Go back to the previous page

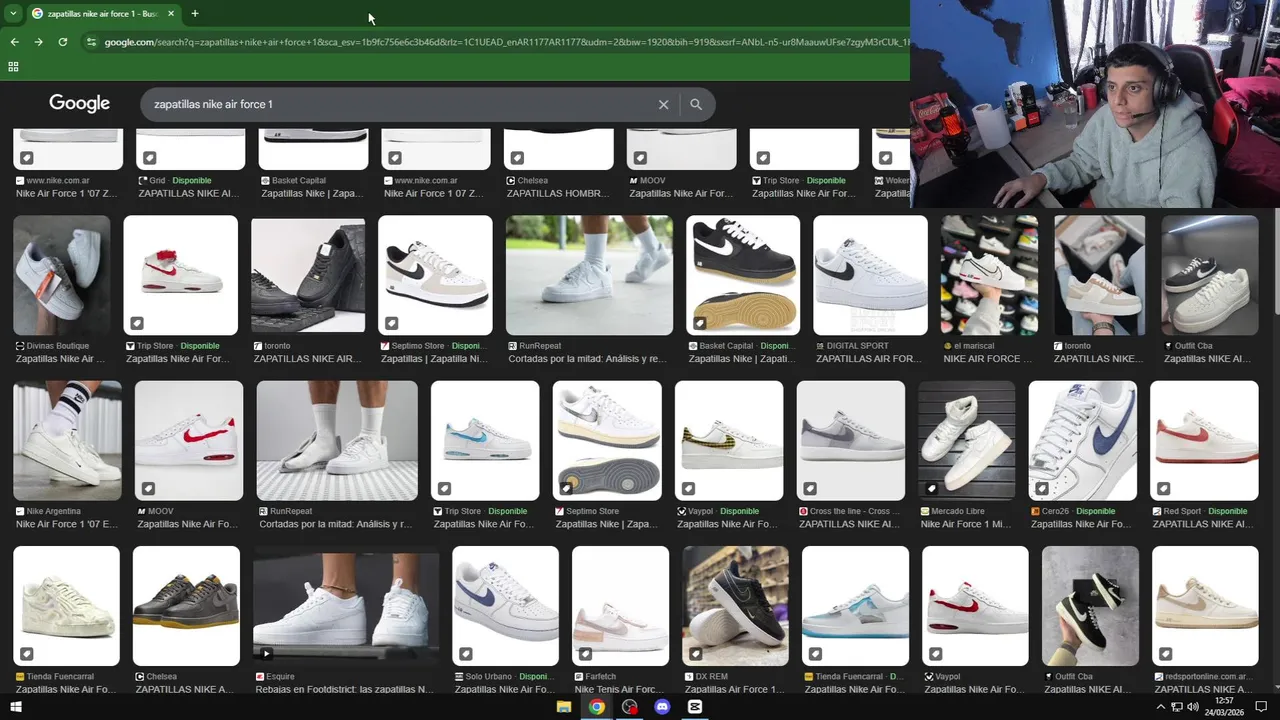(14, 42)
